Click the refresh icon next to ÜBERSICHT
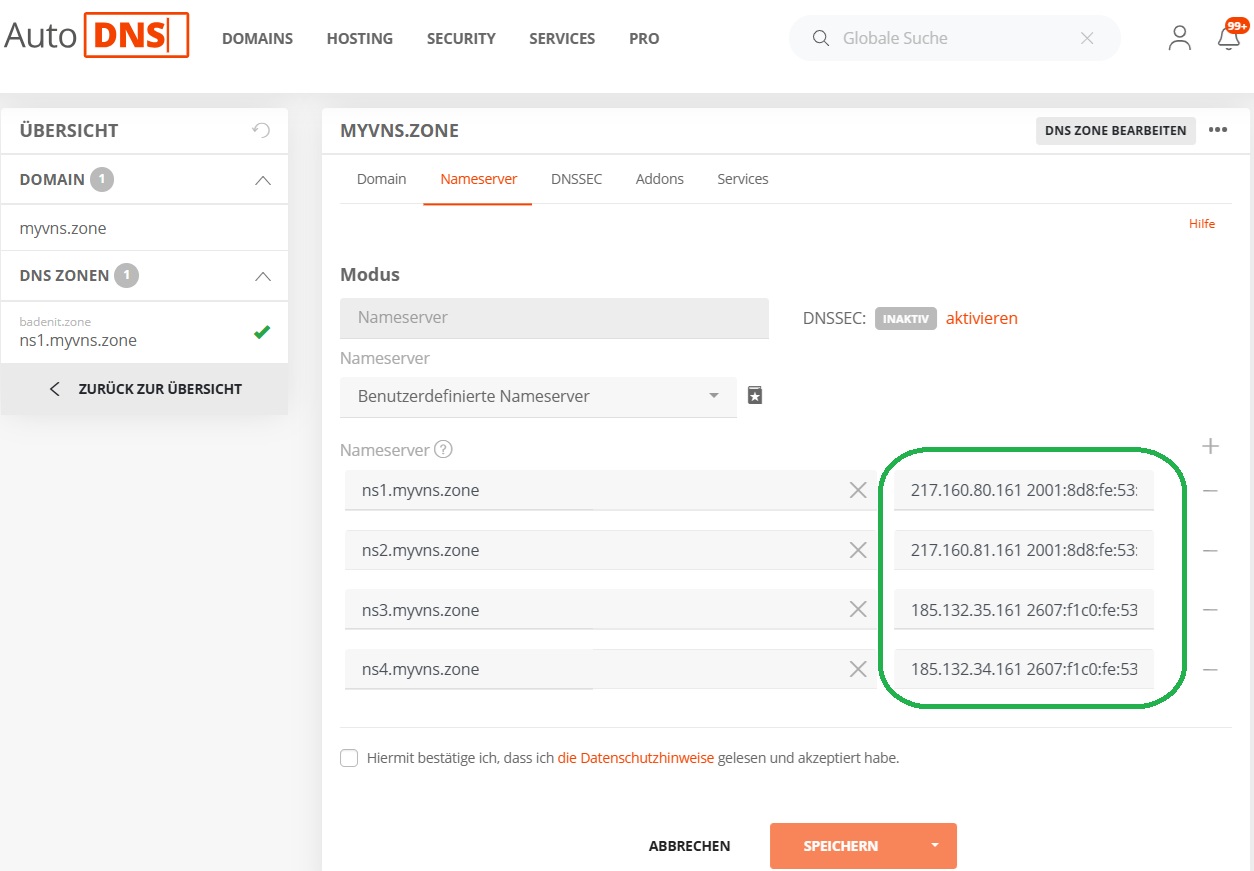Image resolution: width=1254 pixels, height=871 pixels. [261, 130]
